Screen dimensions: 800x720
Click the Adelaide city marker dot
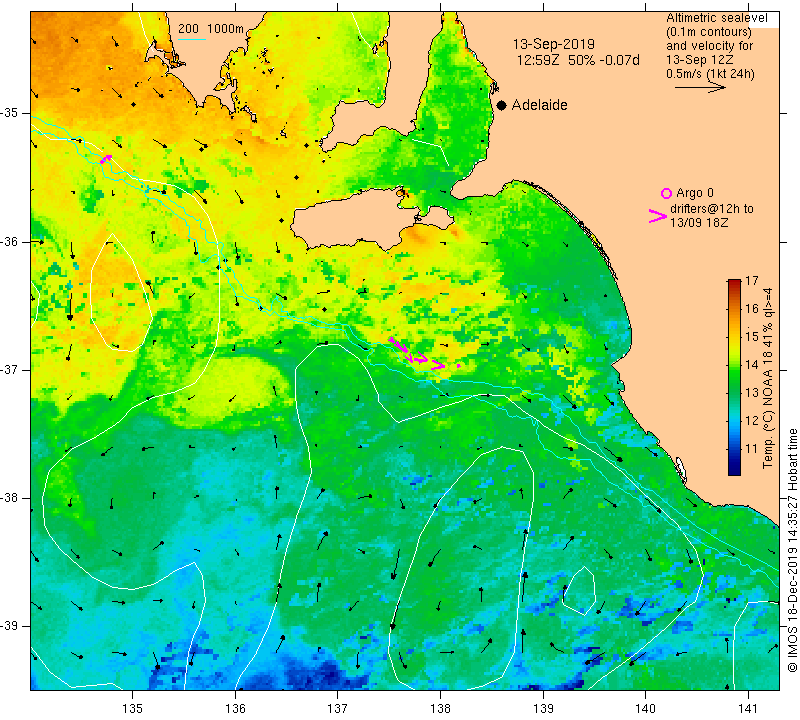tap(502, 105)
